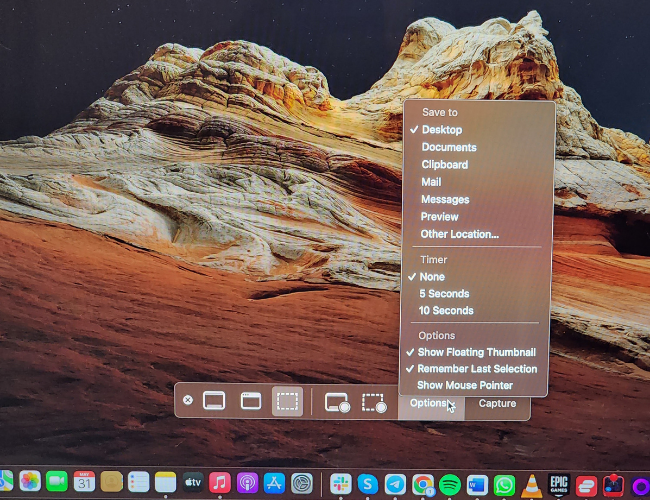The image size is (650, 500).
Task: Toggle Remember Last Selection option
Action: (477, 369)
